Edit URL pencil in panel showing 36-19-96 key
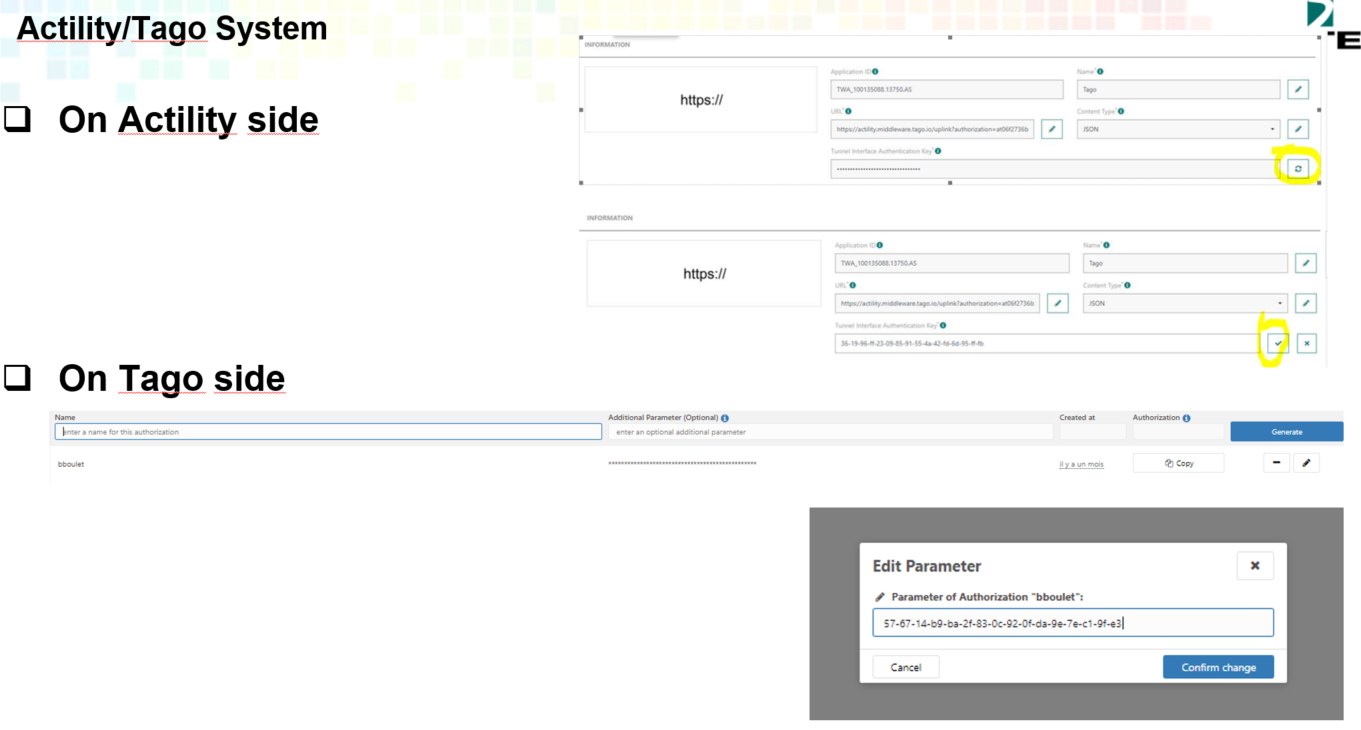 (x=1058, y=303)
